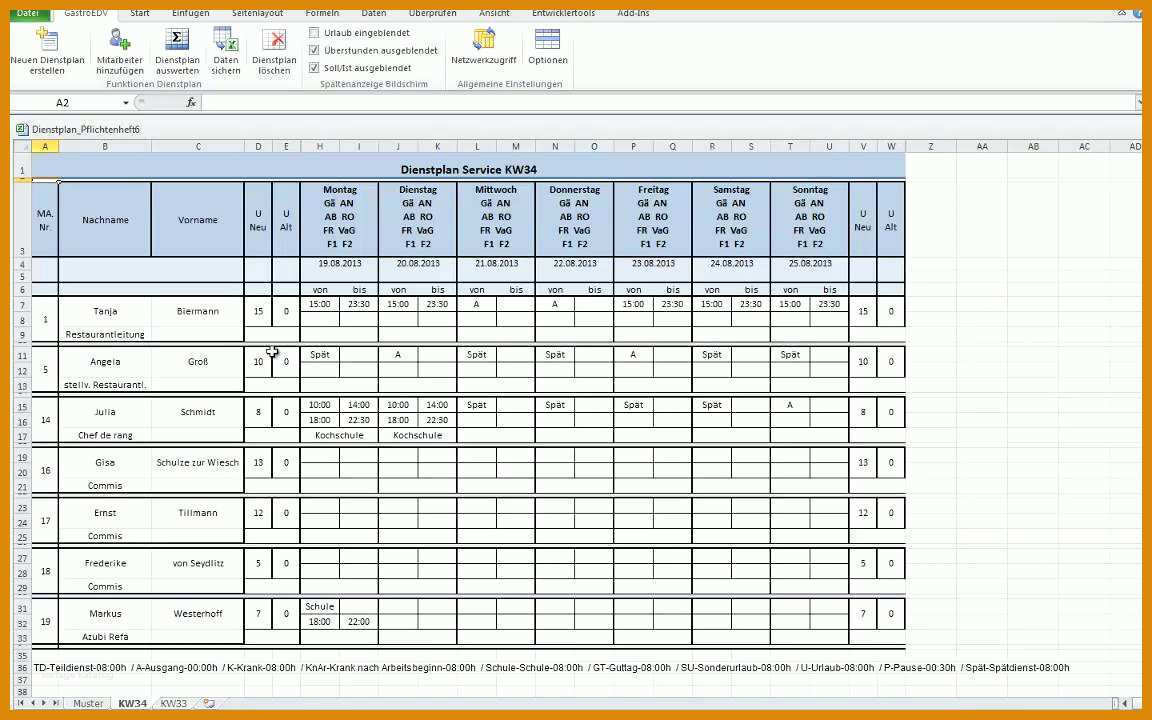The width and height of the screenshot is (1152, 720).
Task: Click Dienstplan Service KW34 title cell
Action: click(x=468, y=170)
